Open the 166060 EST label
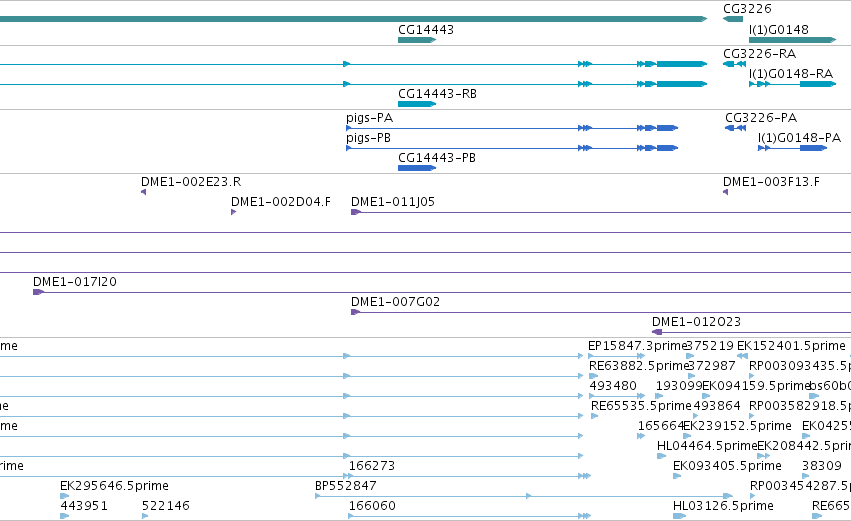Image resolution: width=851 pixels, height=521 pixels. [372, 506]
